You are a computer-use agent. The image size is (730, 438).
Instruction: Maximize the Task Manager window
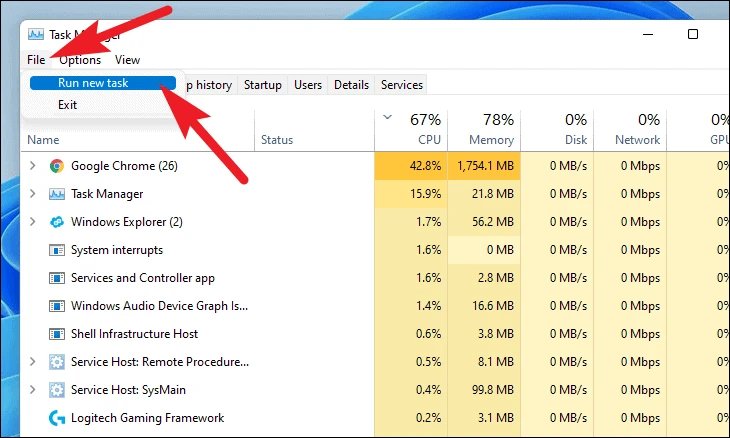(693, 34)
